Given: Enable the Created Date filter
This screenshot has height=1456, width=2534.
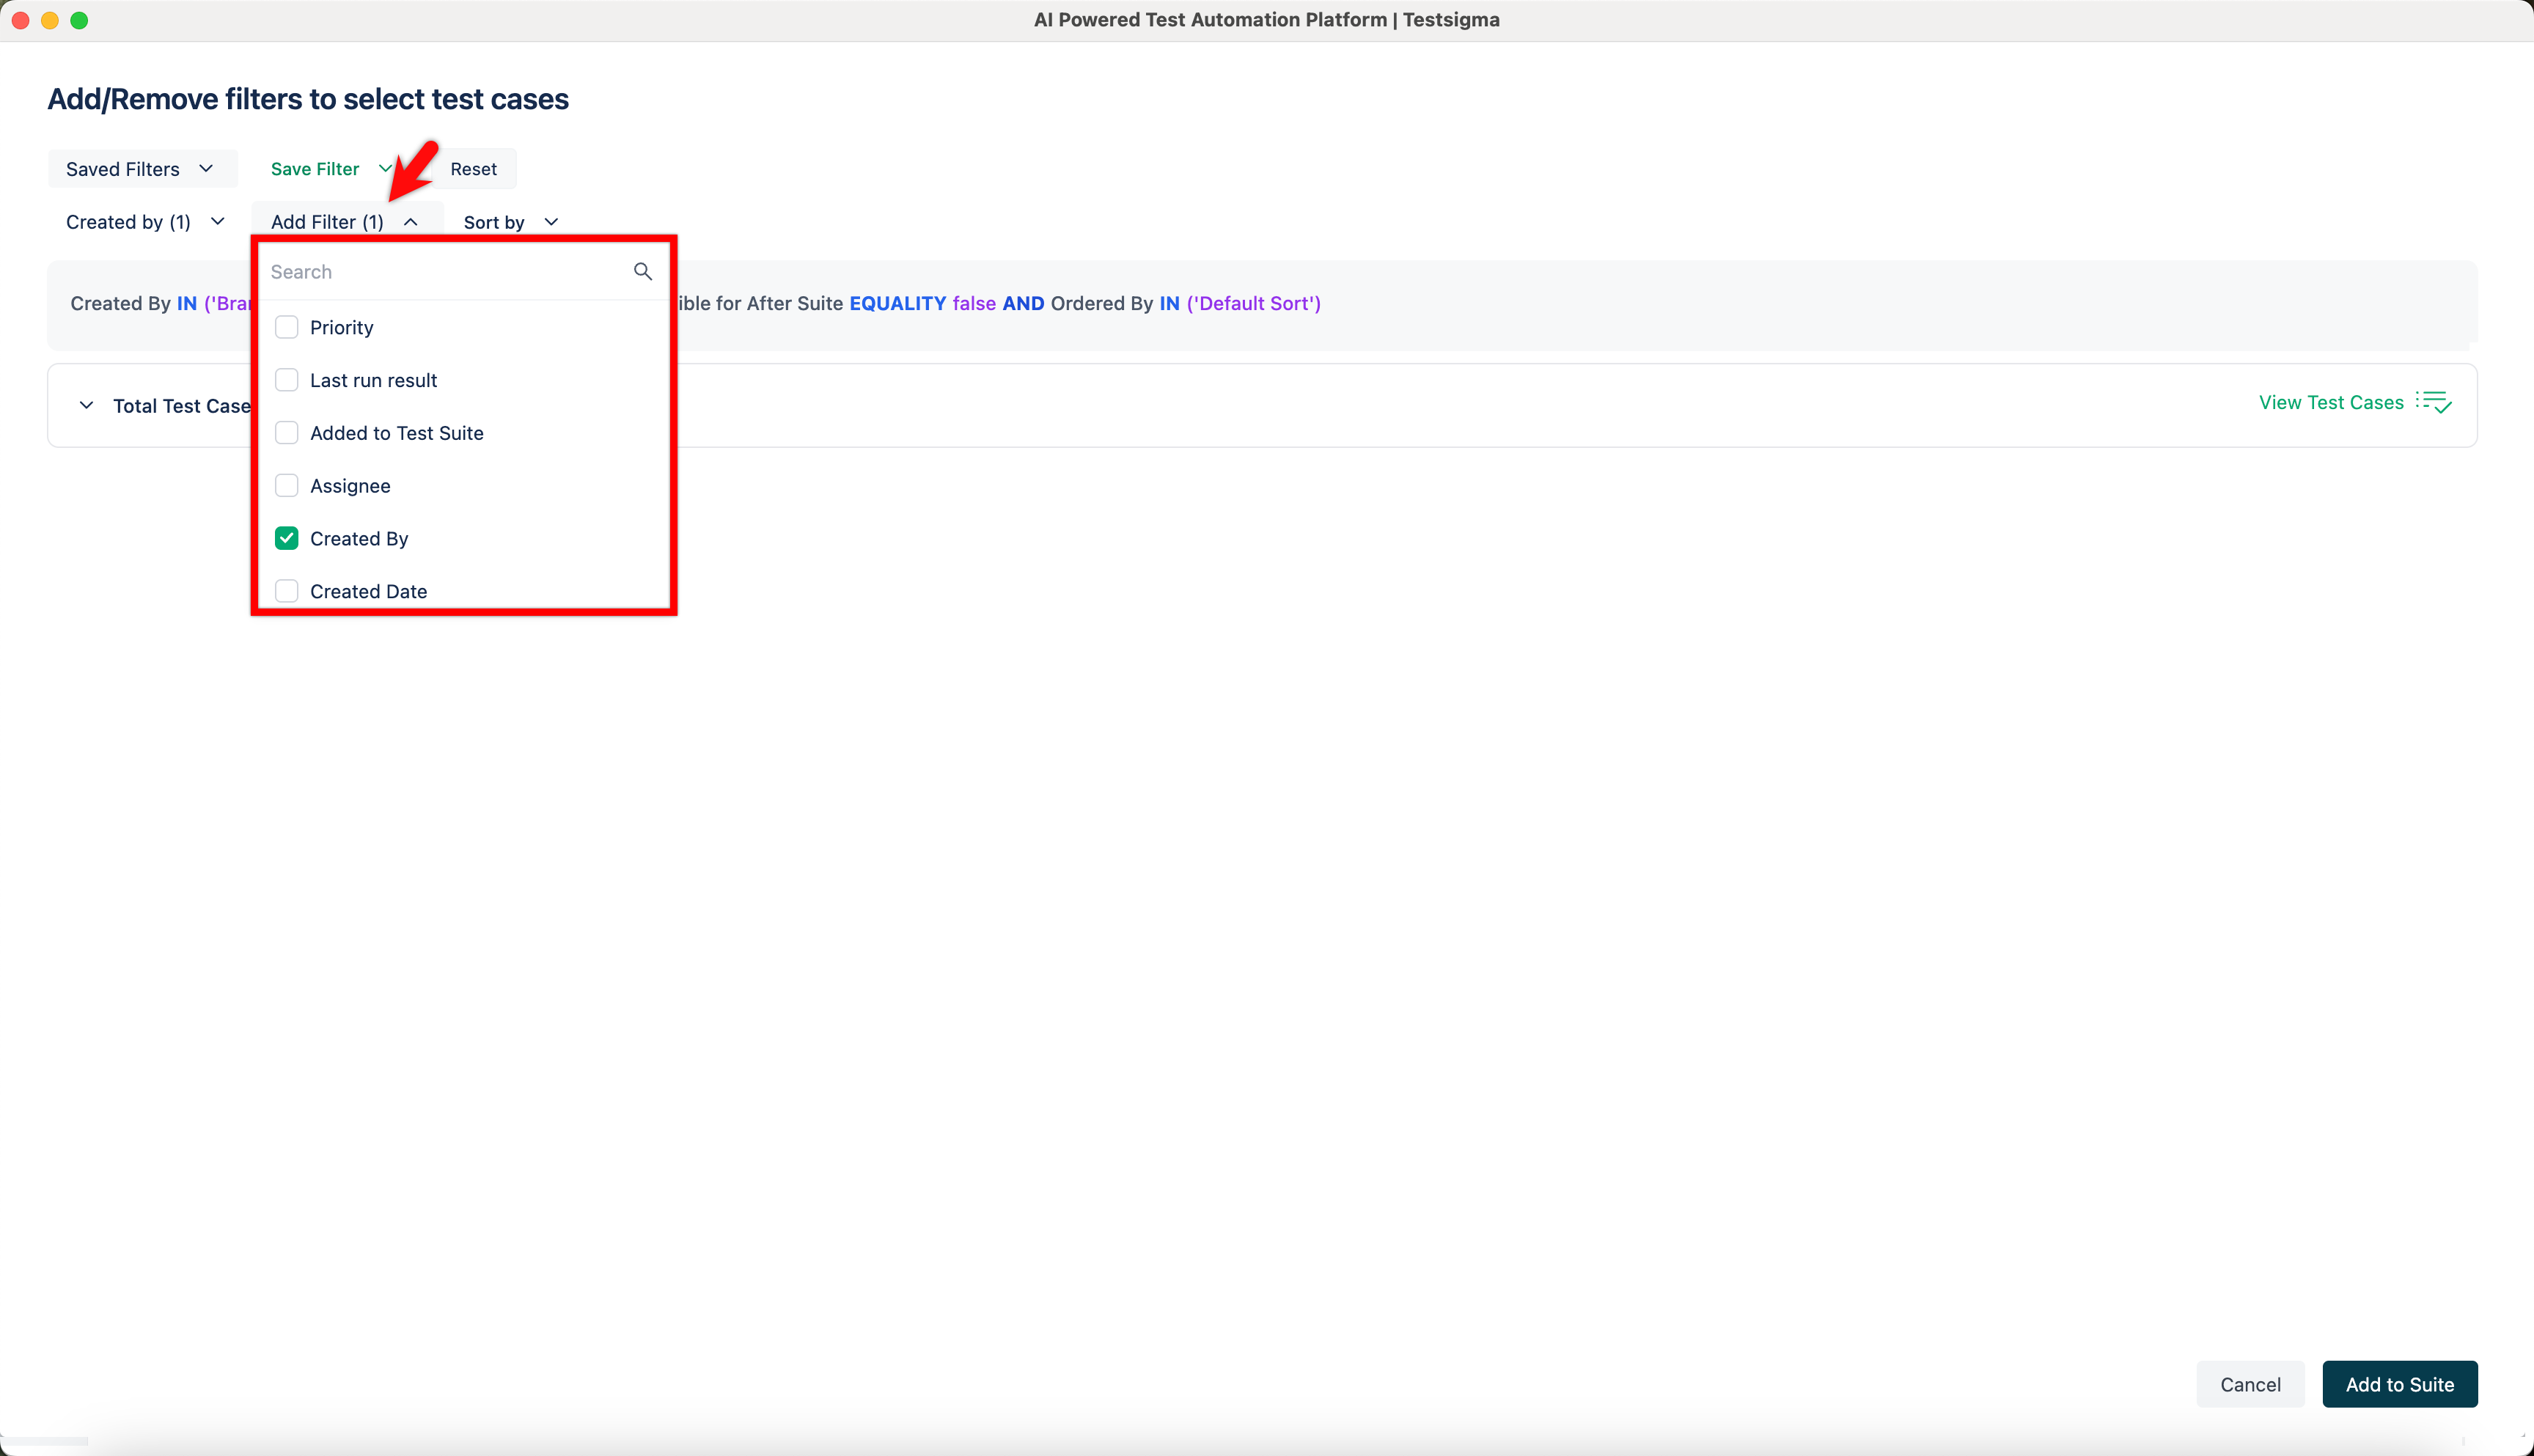Looking at the screenshot, I should click(x=287, y=590).
